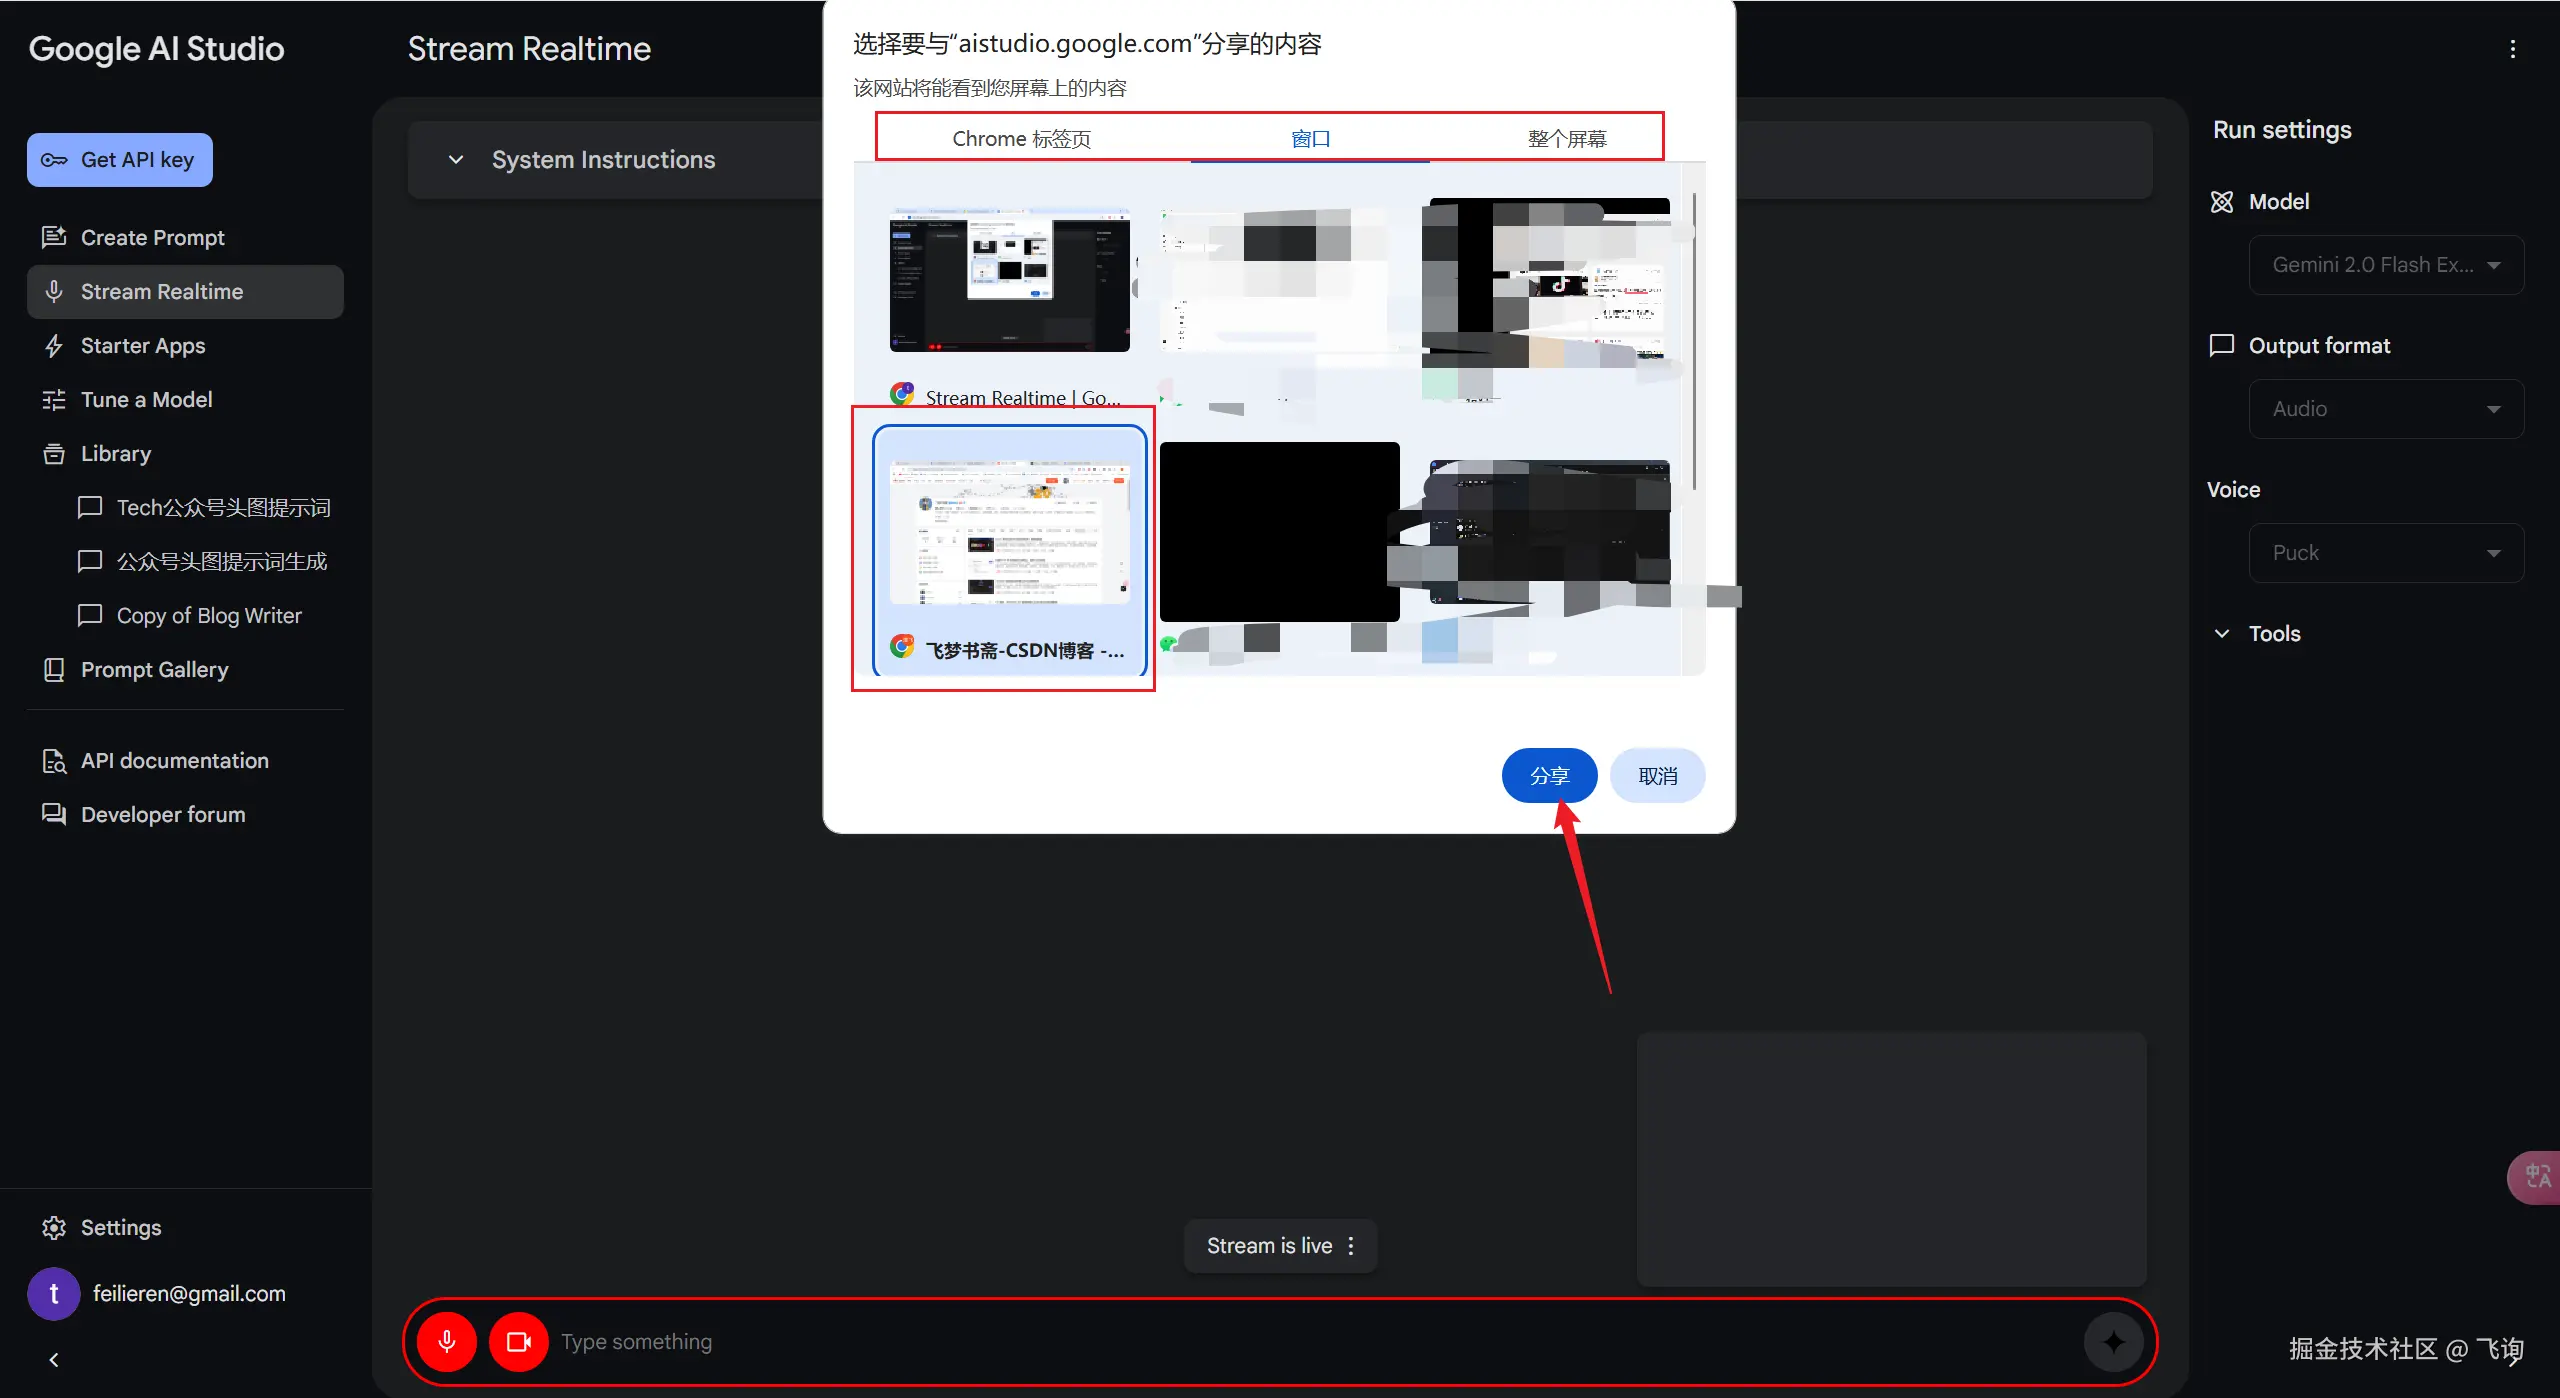Switch to the Chrome 标签页 tab

(x=1021, y=139)
